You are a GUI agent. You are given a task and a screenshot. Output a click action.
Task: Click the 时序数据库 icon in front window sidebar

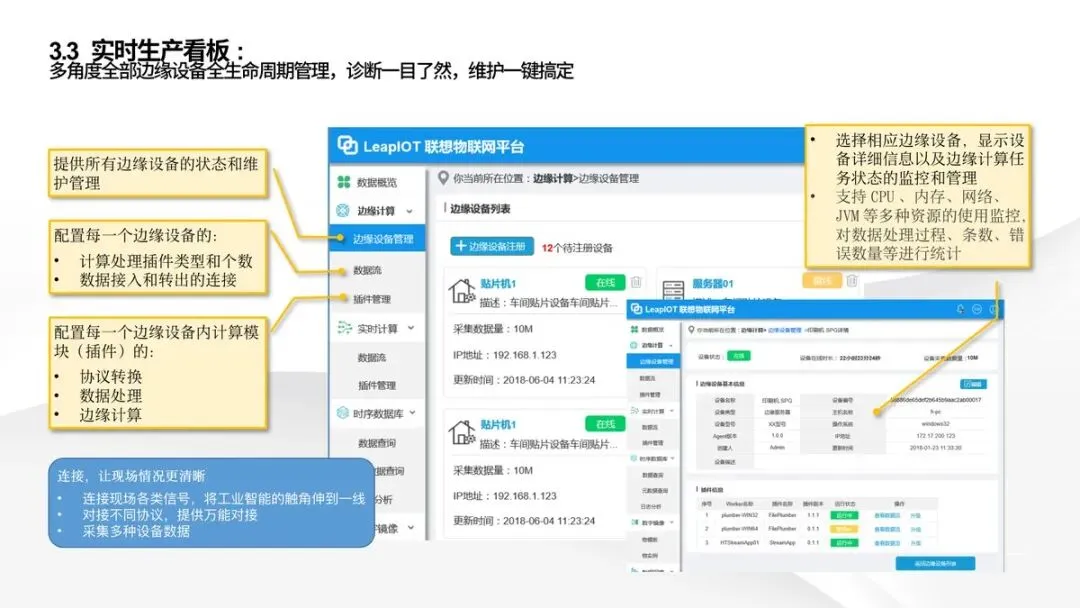pos(634,459)
